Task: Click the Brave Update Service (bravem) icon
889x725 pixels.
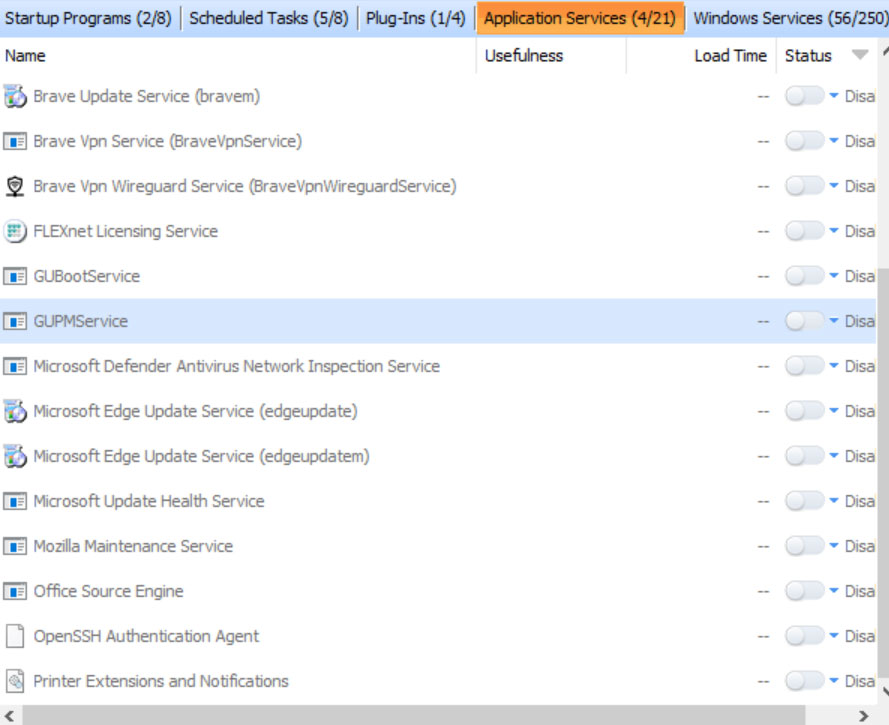Action: [x=15, y=96]
